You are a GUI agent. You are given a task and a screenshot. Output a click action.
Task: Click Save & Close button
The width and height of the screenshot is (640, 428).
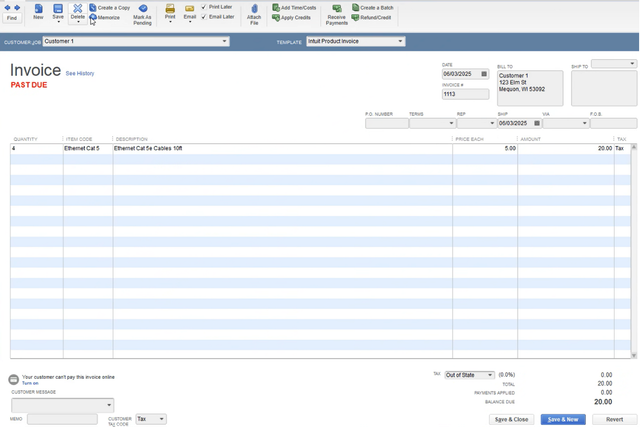coord(511,419)
